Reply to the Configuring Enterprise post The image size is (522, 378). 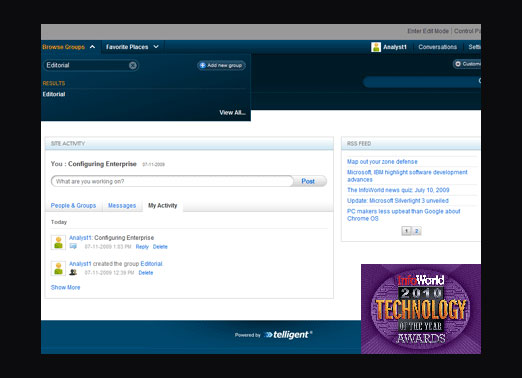pos(142,247)
